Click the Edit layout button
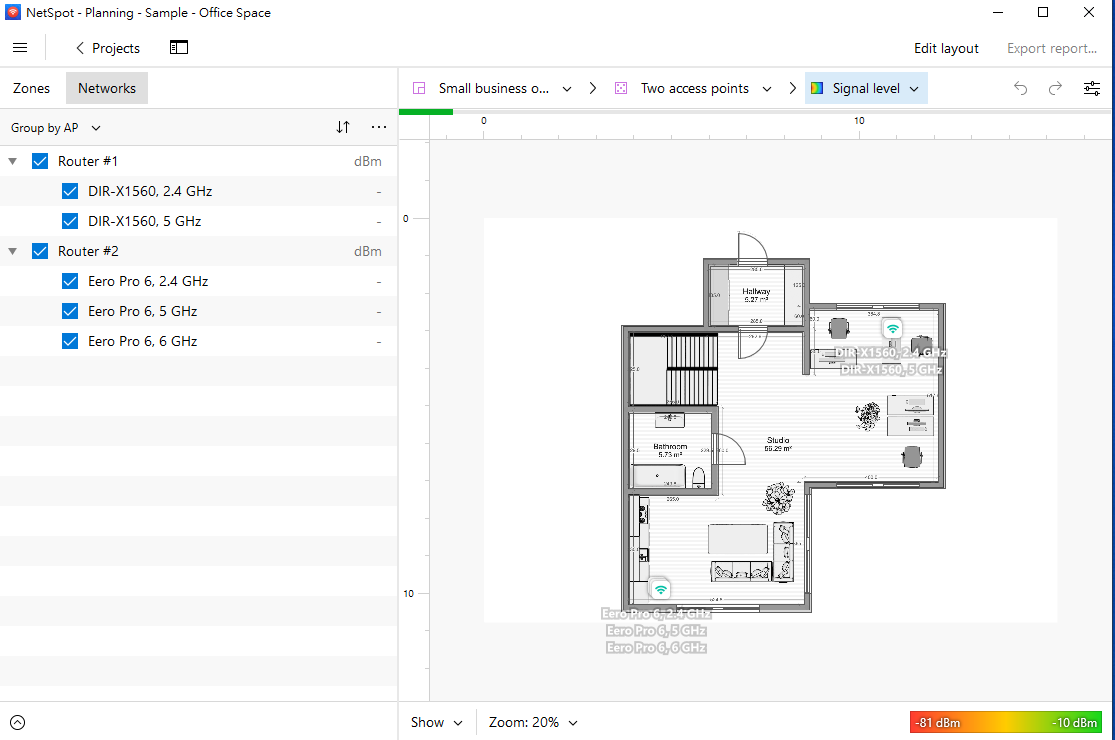The width and height of the screenshot is (1115, 740). [x=946, y=48]
